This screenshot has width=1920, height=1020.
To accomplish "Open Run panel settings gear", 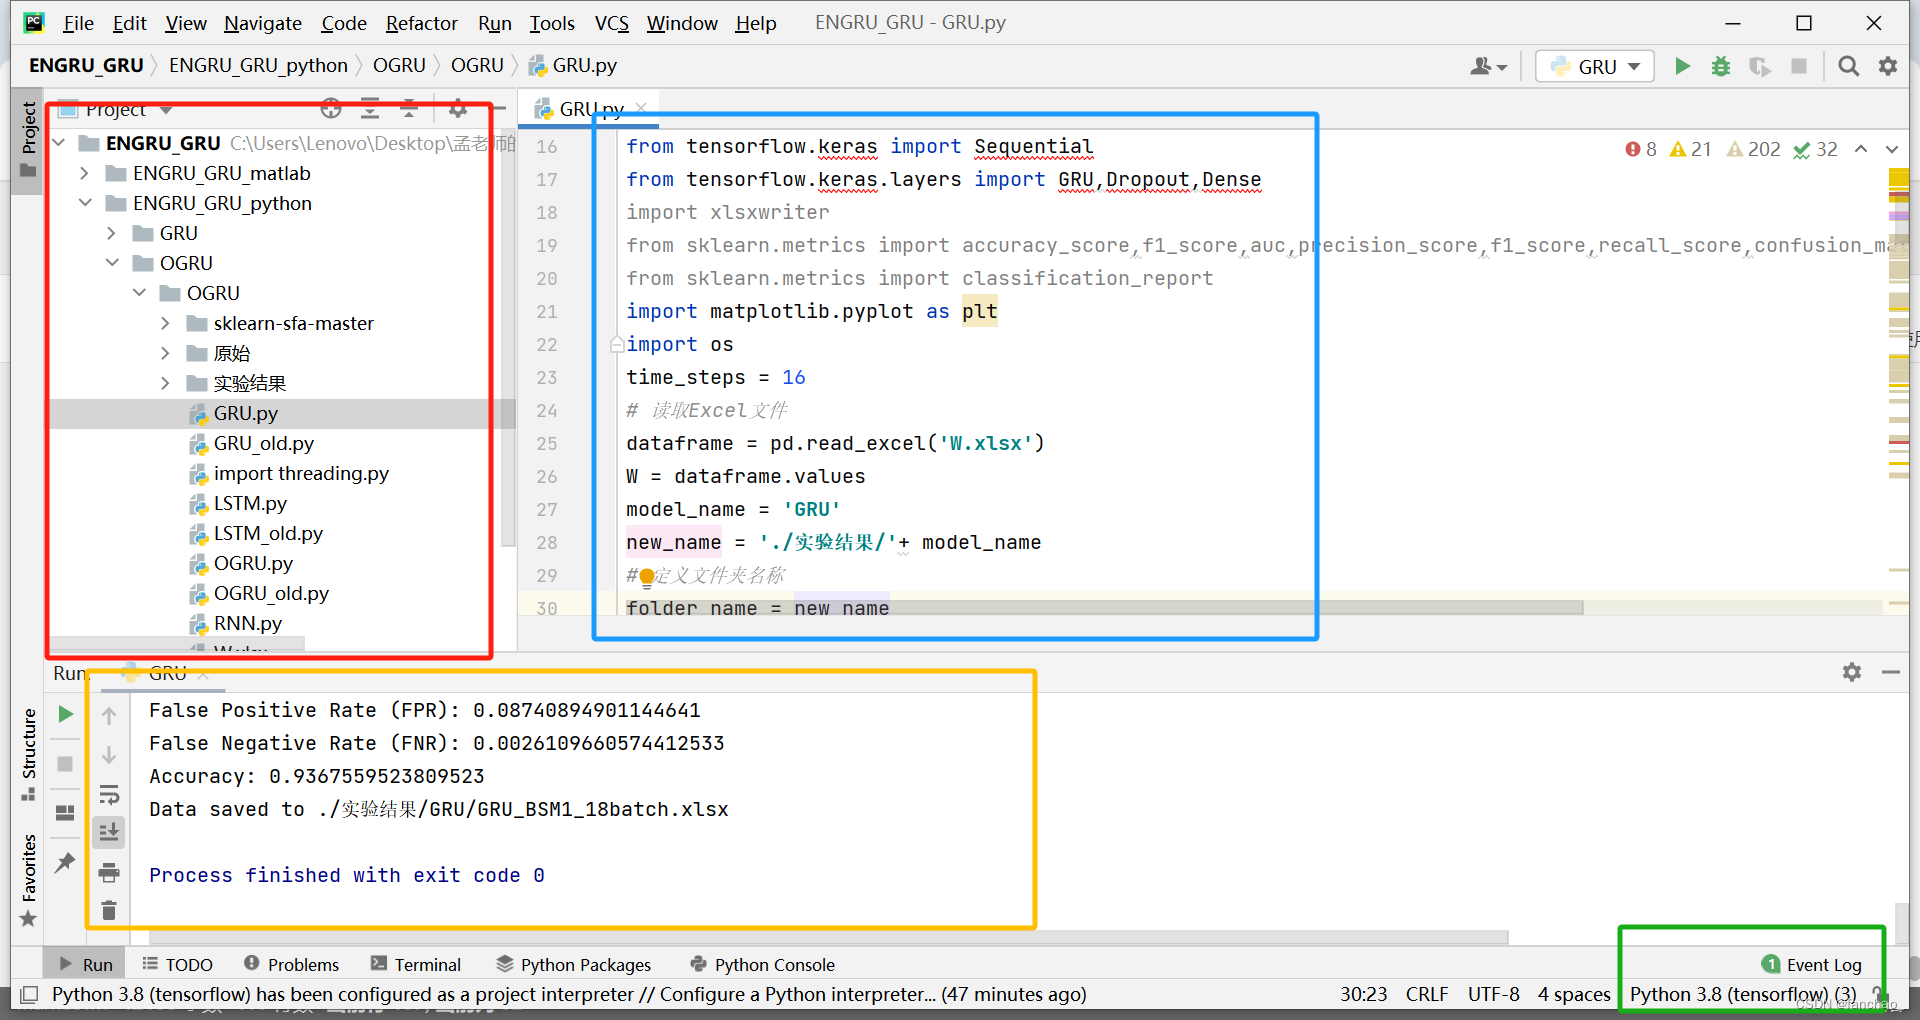I will click(x=1852, y=672).
